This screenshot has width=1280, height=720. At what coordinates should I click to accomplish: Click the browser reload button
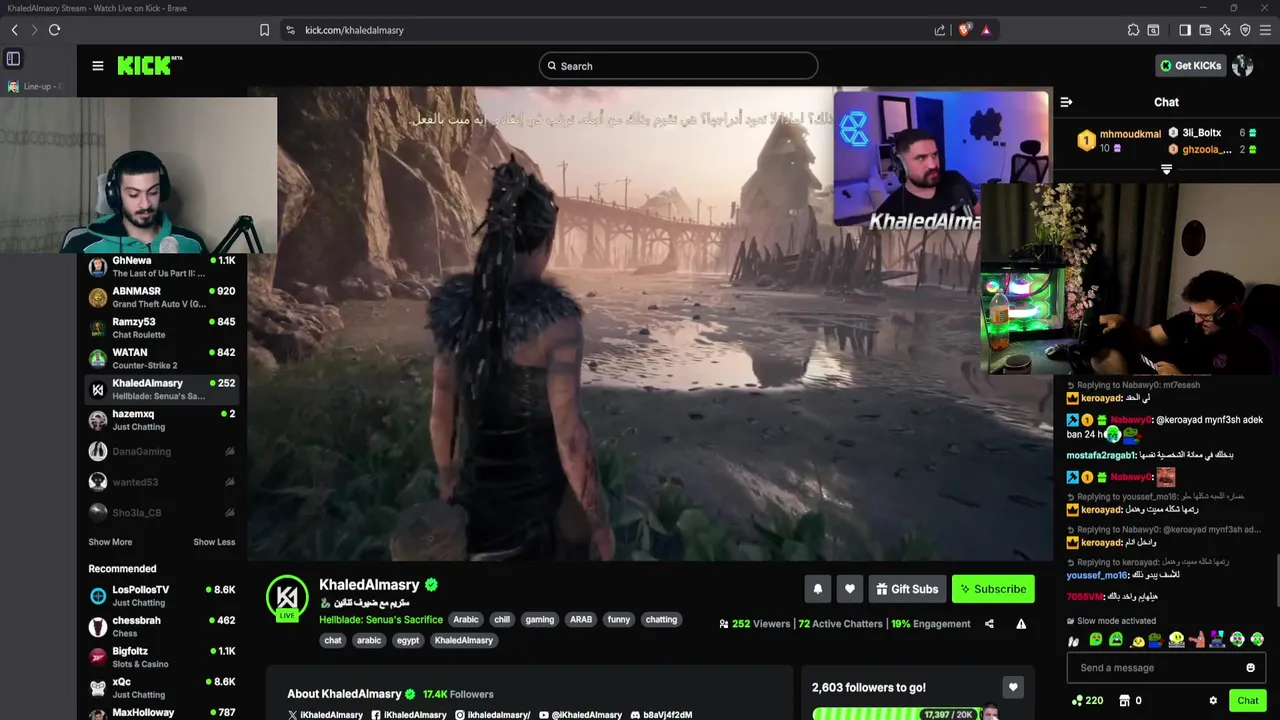pyautogui.click(x=54, y=30)
